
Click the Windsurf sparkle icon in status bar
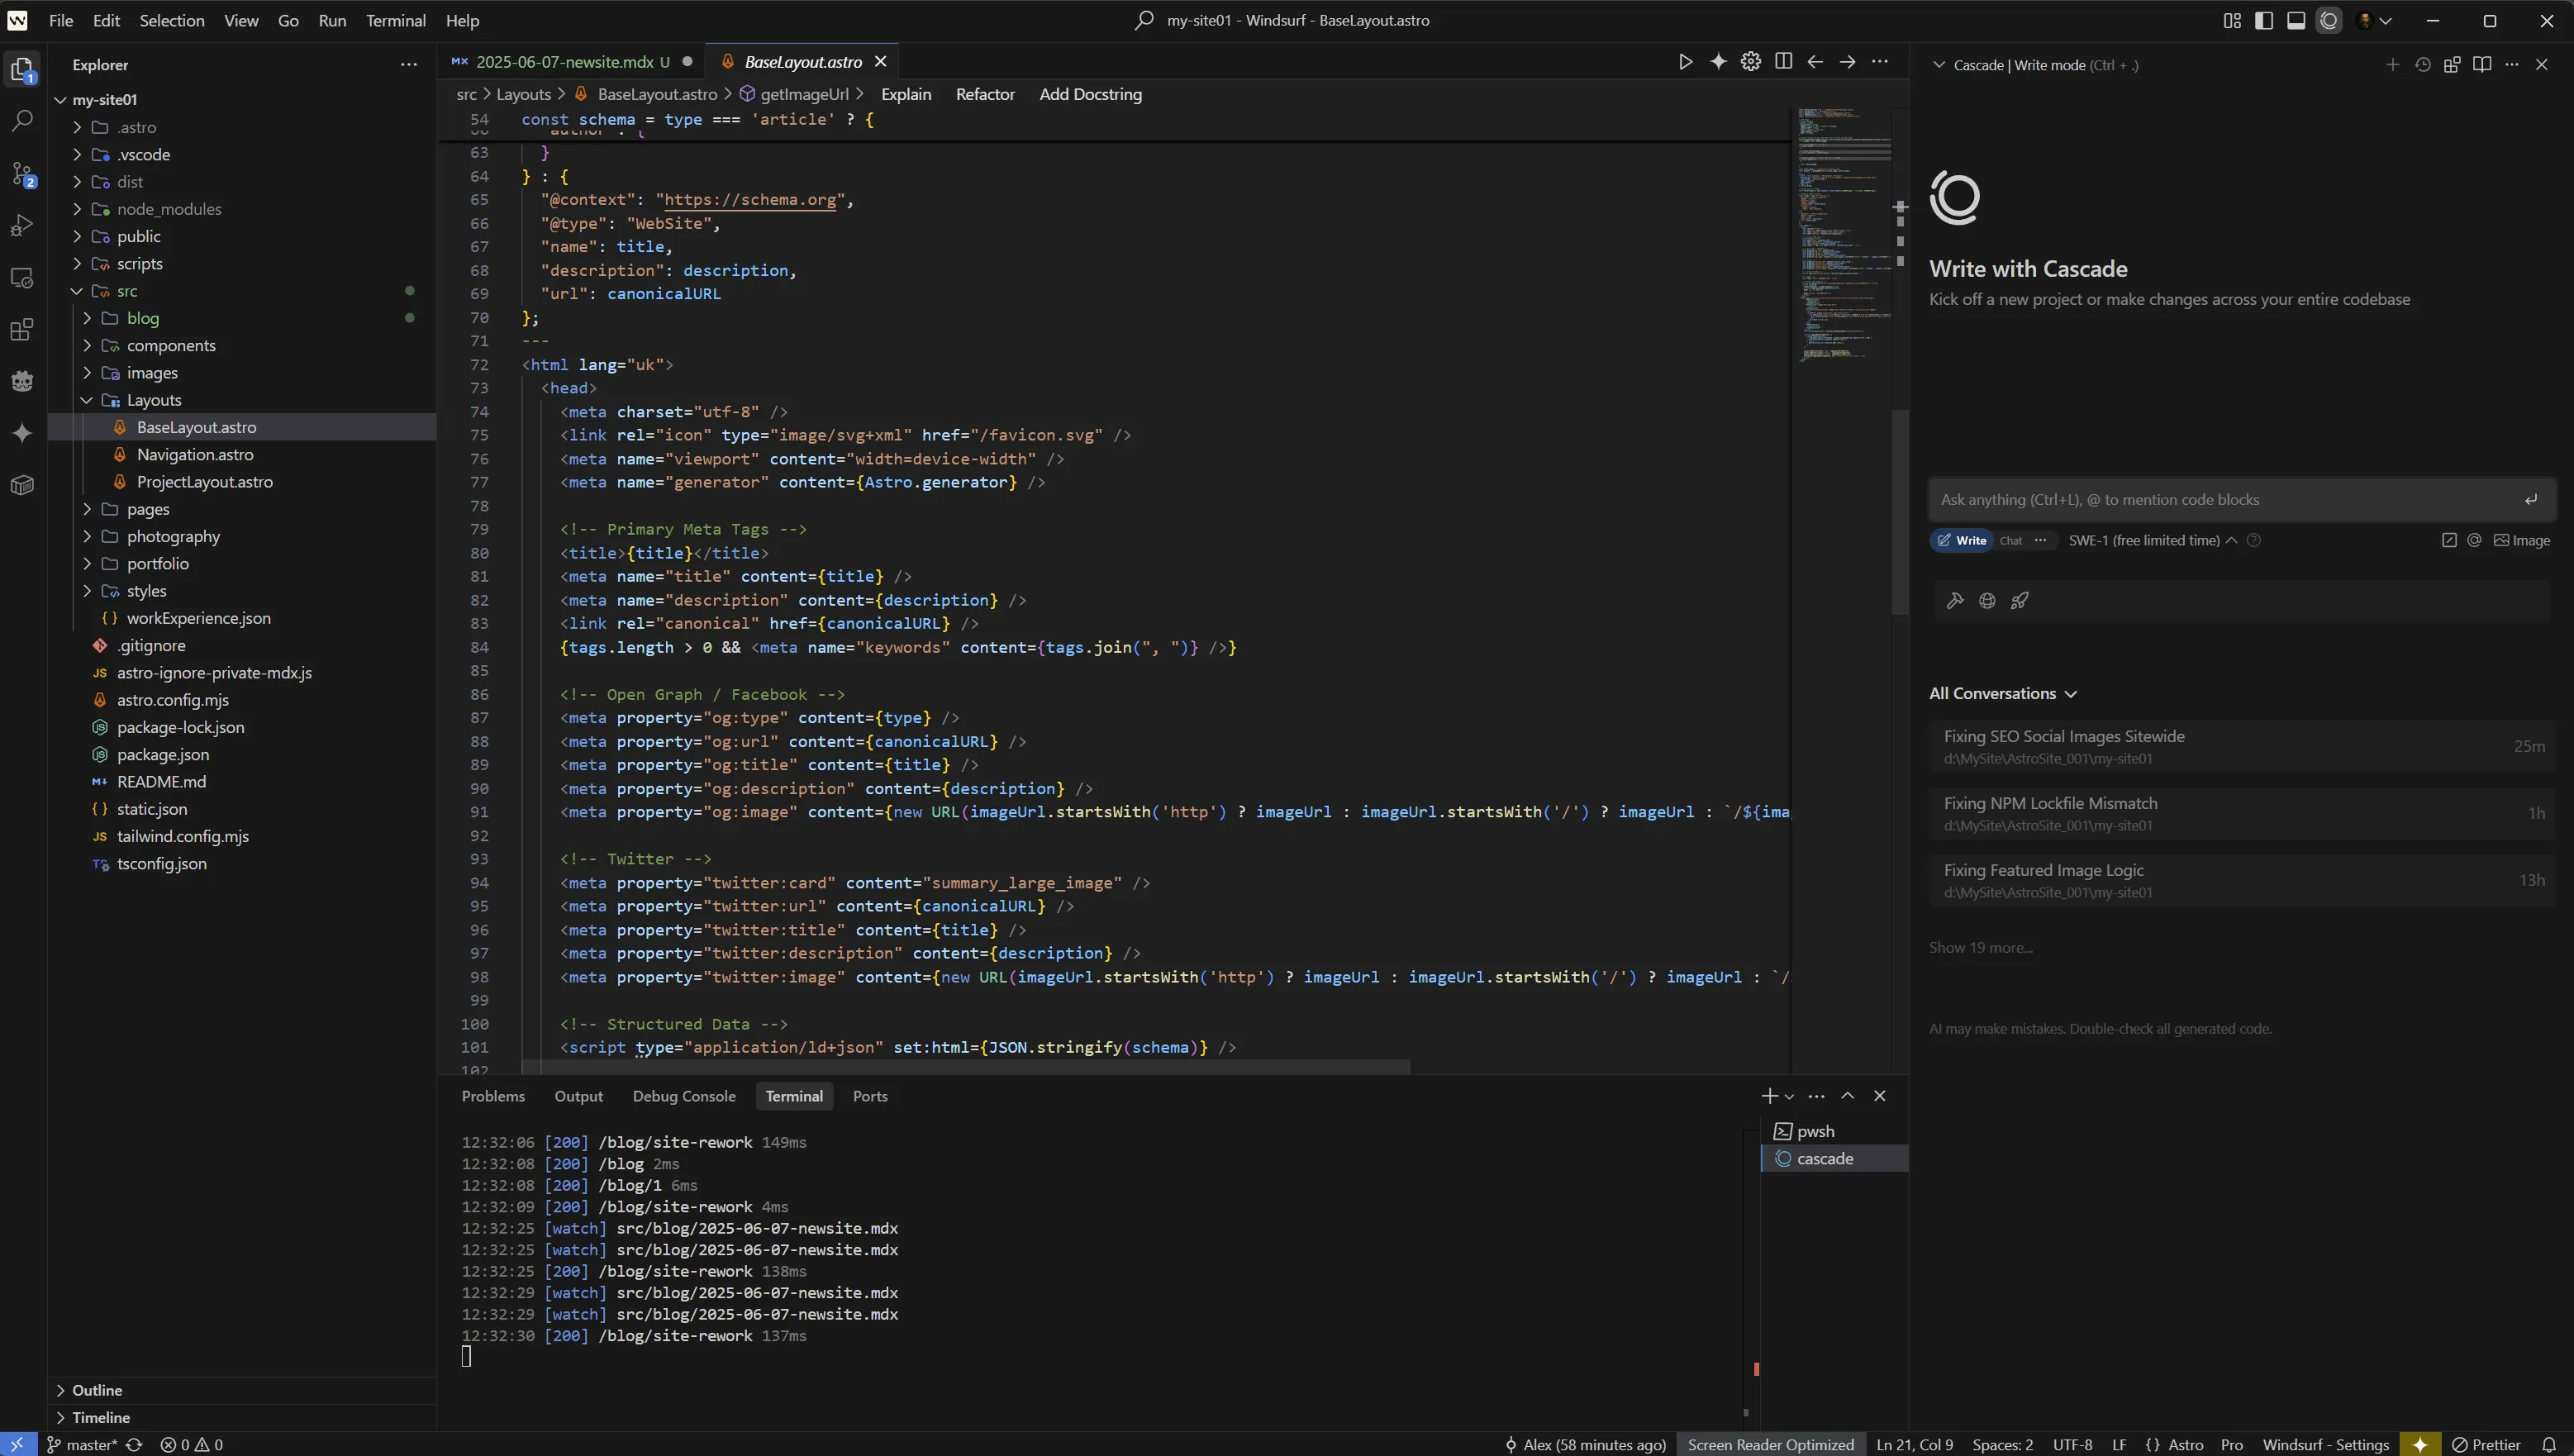pos(2420,1444)
